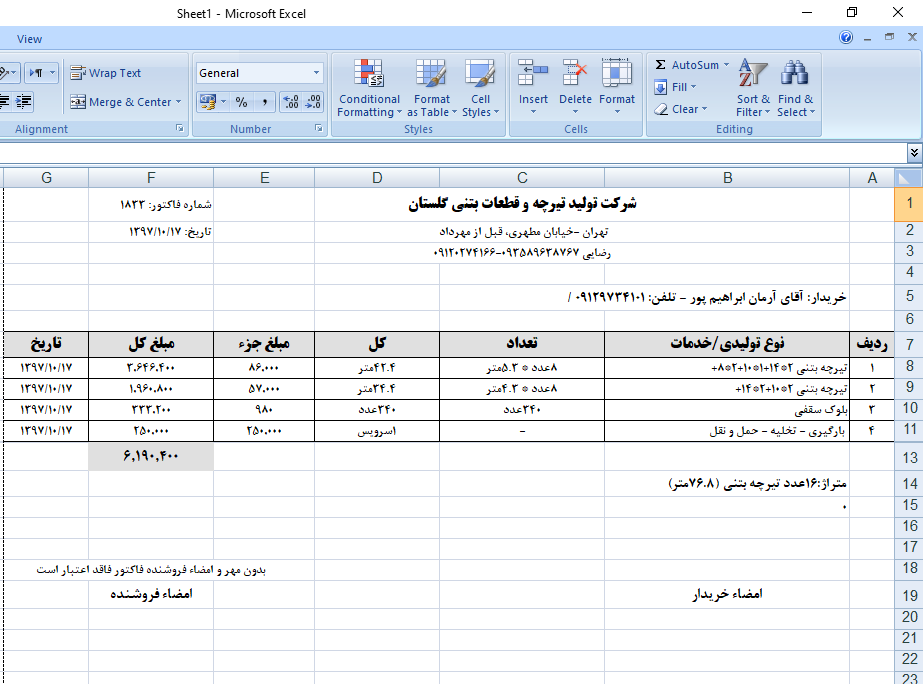Select column C header
923x684 pixels.
pos(522,178)
